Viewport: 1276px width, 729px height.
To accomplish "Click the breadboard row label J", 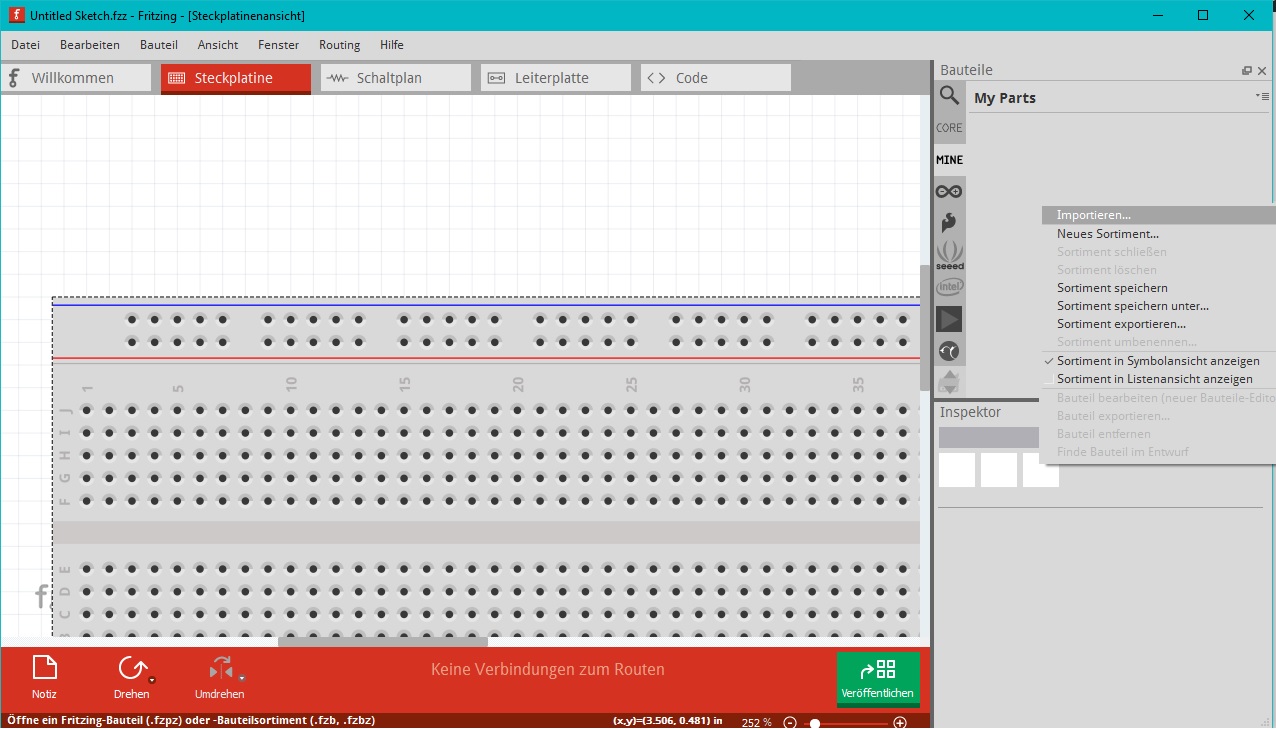I will pos(67,410).
